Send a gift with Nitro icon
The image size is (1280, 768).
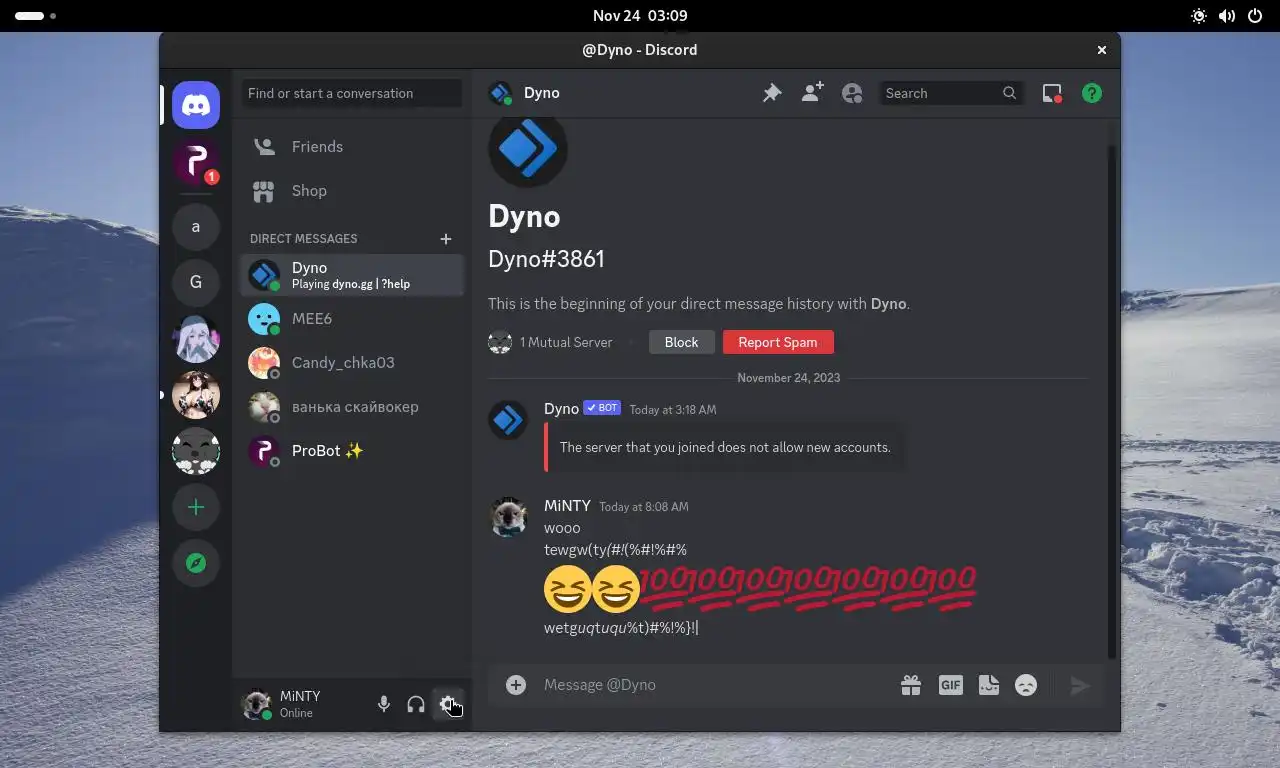tap(910, 685)
